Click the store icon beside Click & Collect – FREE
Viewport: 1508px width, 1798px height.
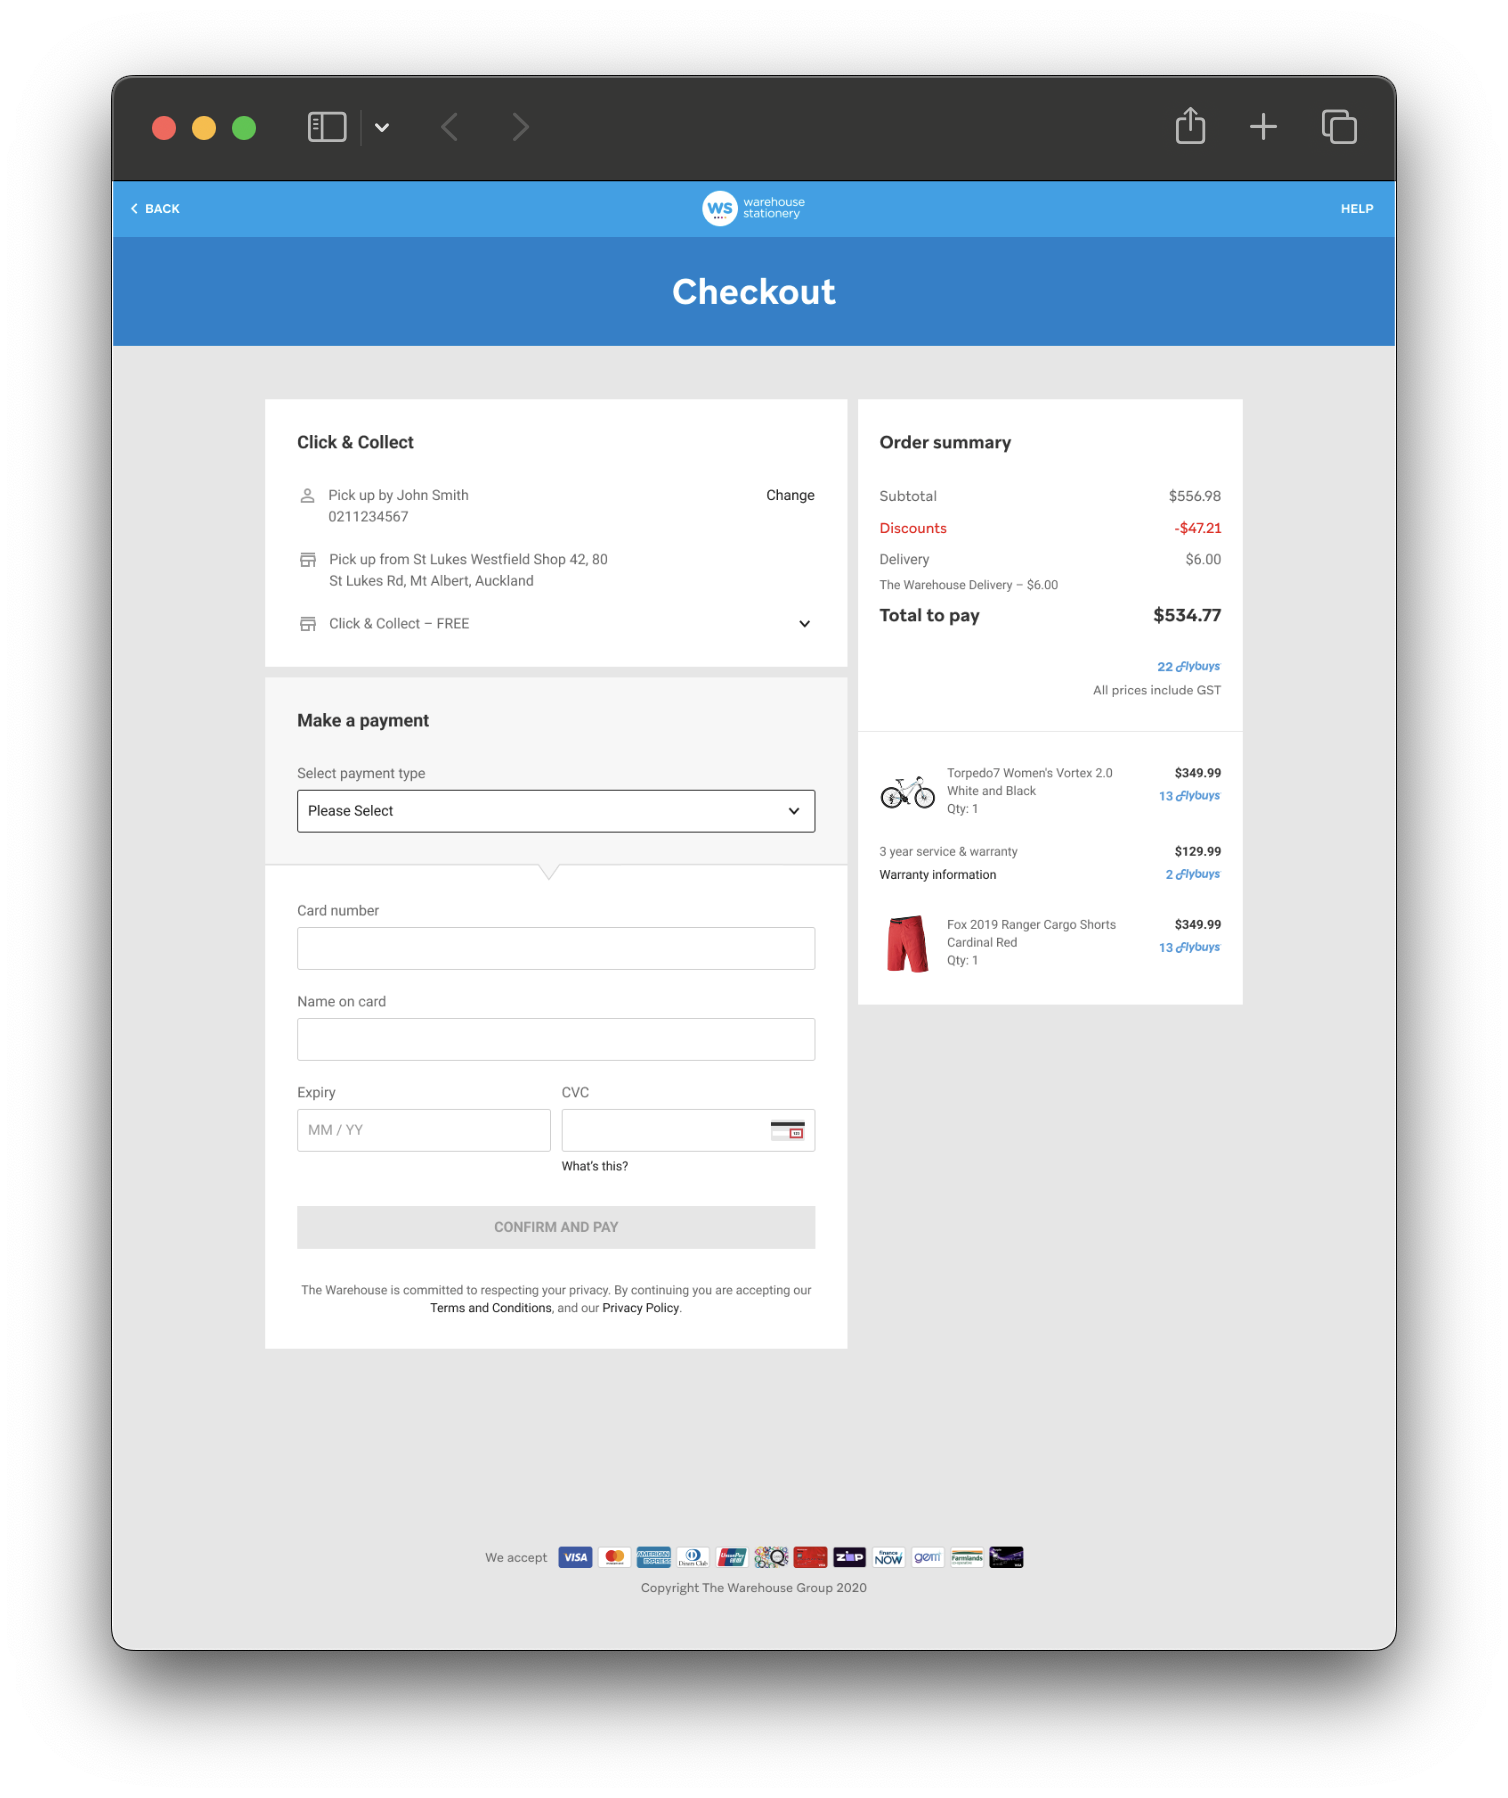[308, 623]
